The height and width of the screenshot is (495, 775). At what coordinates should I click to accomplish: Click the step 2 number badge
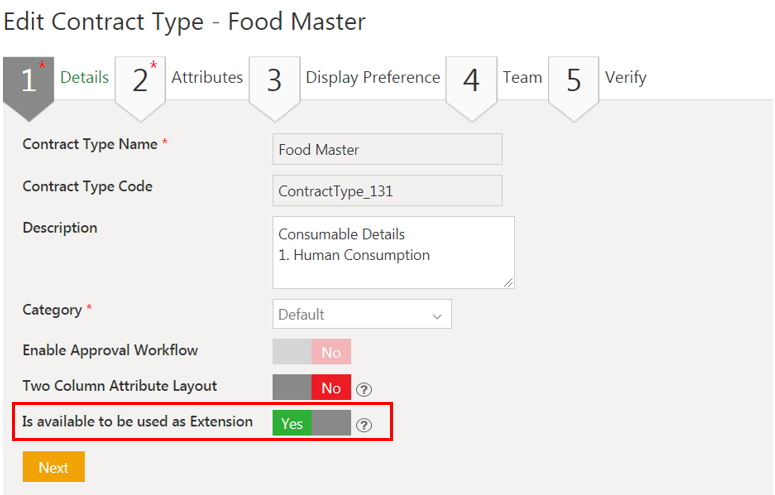click(140, 81)
